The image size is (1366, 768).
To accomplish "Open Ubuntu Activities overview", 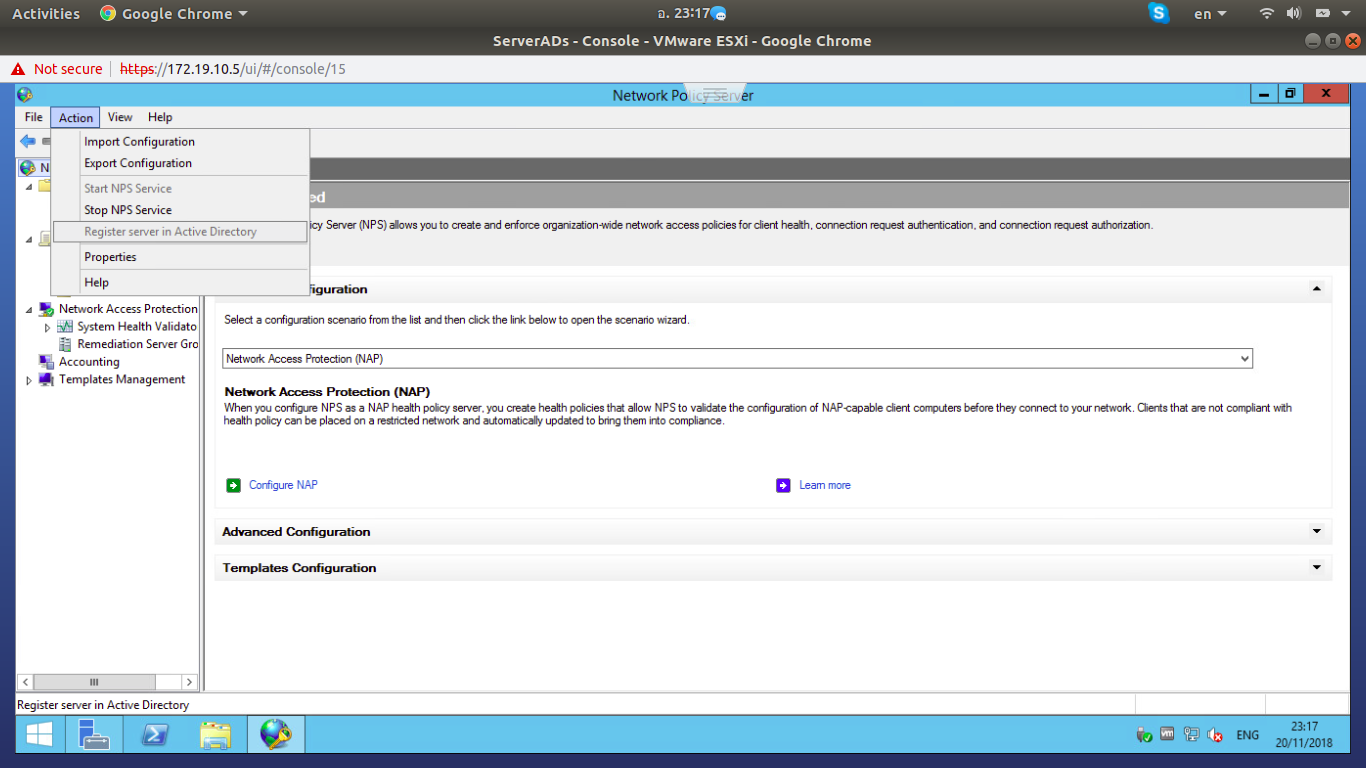I will point(46,14).
